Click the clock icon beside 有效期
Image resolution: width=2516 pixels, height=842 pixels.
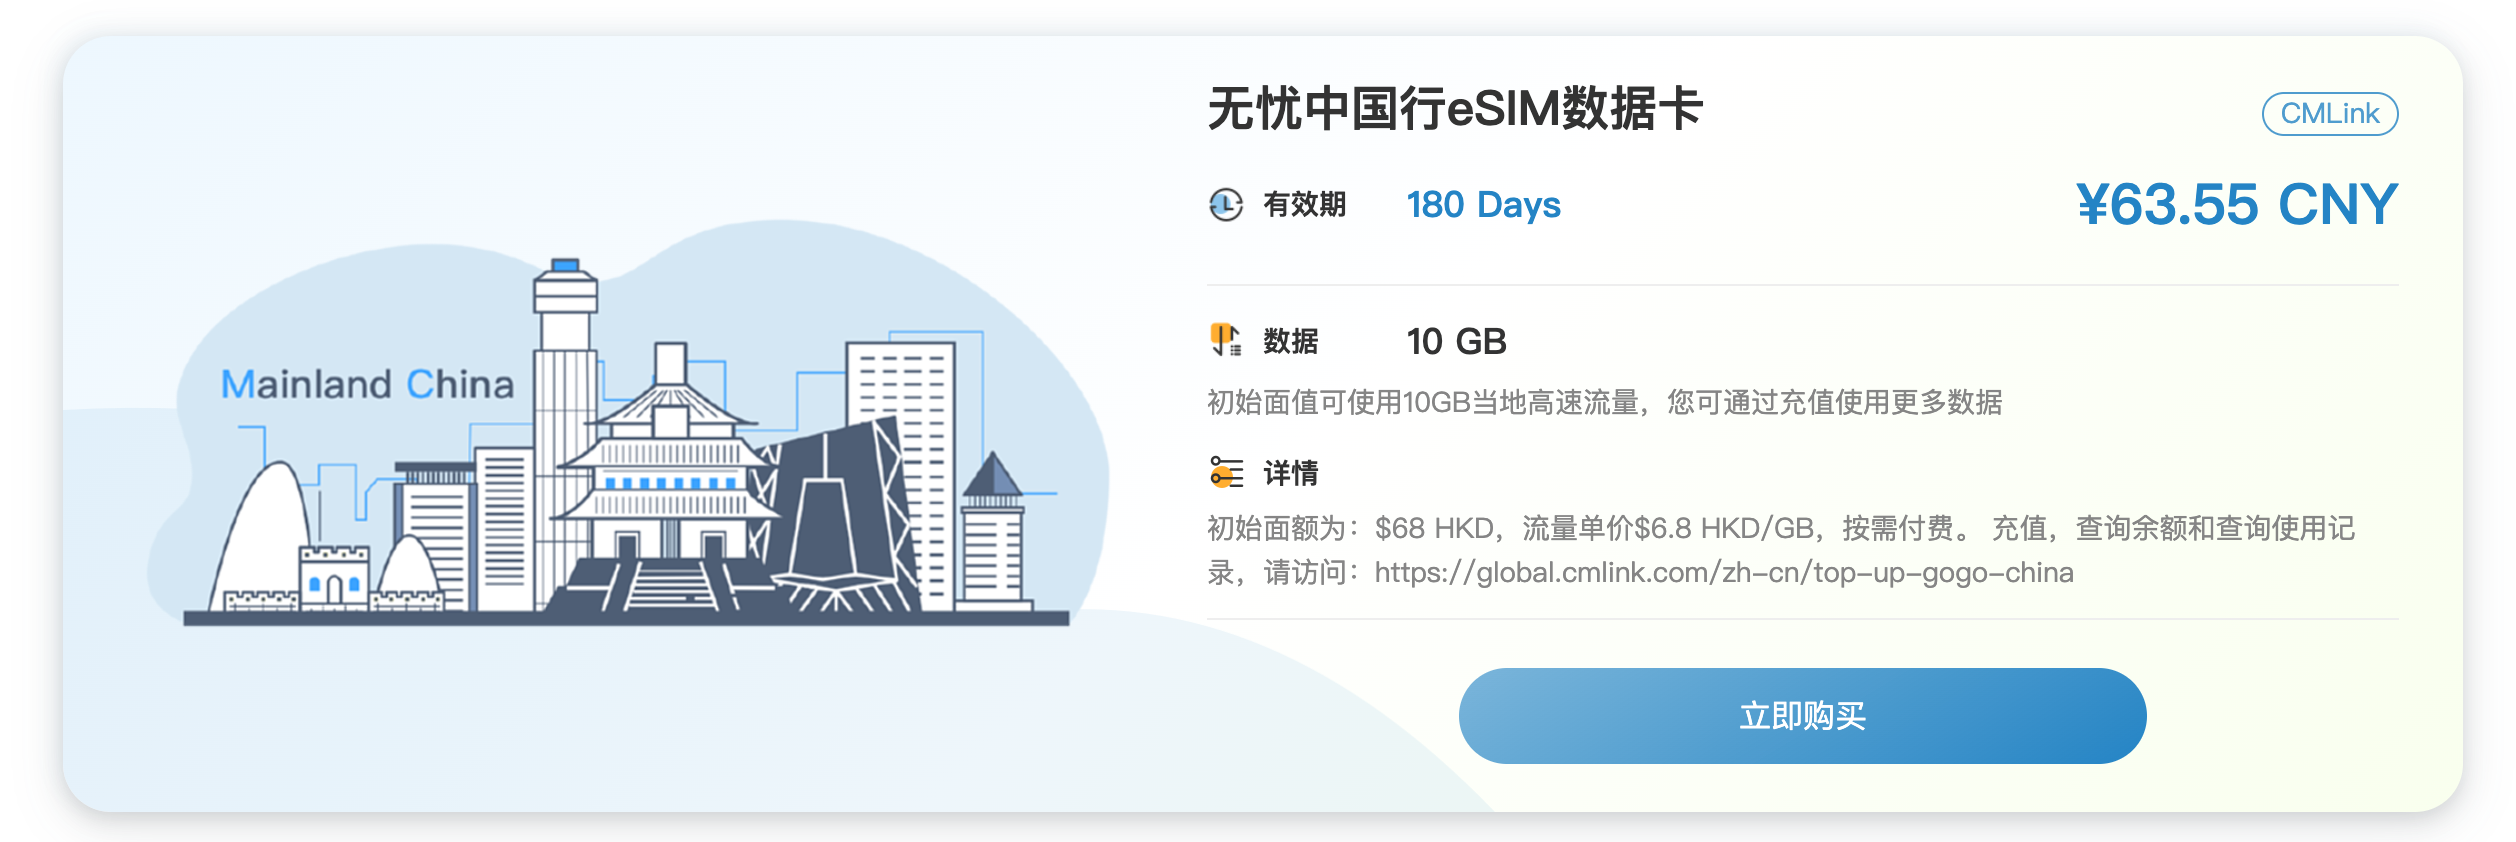[1224, 205]
